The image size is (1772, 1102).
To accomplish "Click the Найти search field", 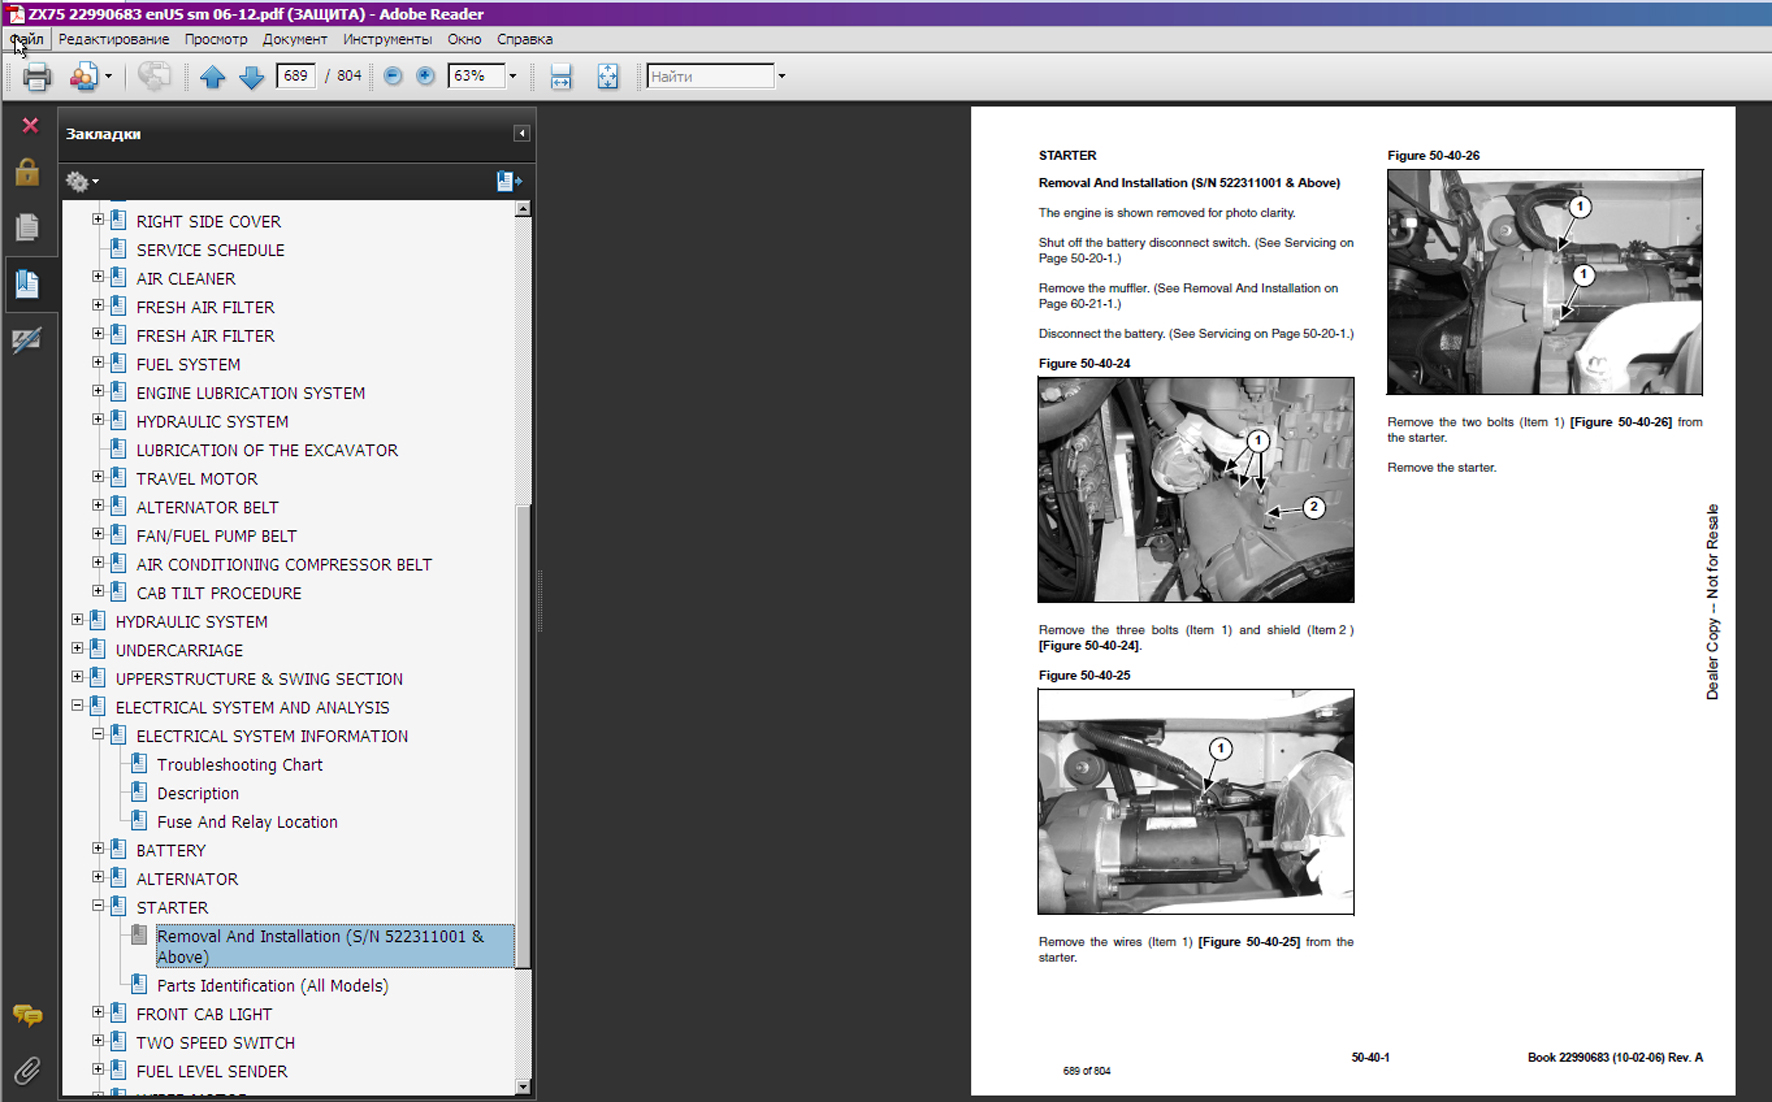I will pos(710,76).
